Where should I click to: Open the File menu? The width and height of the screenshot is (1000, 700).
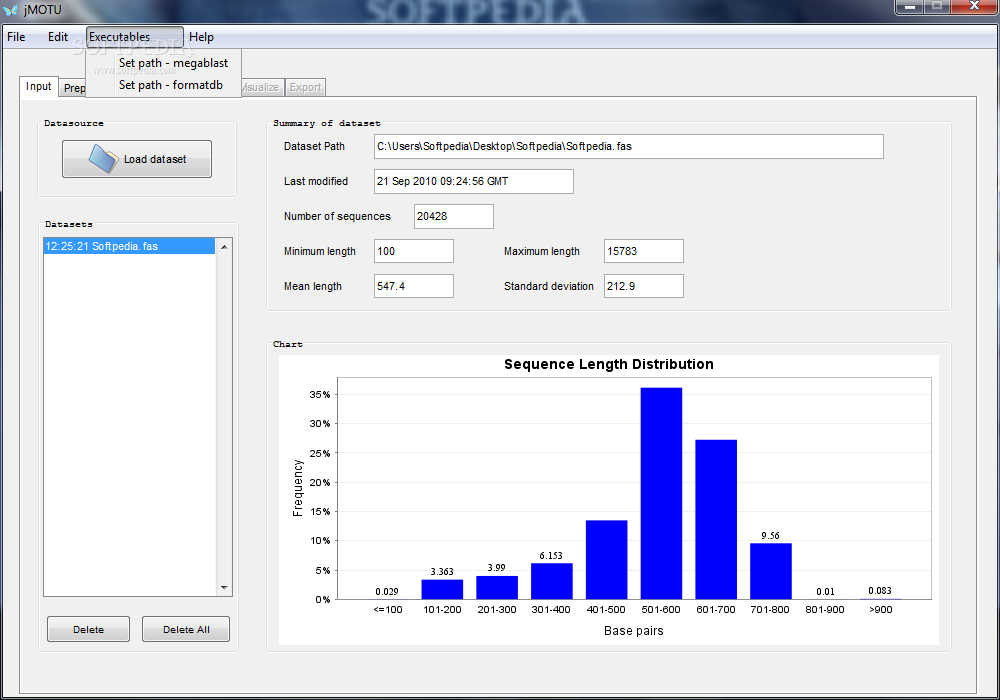coord(16,37)
